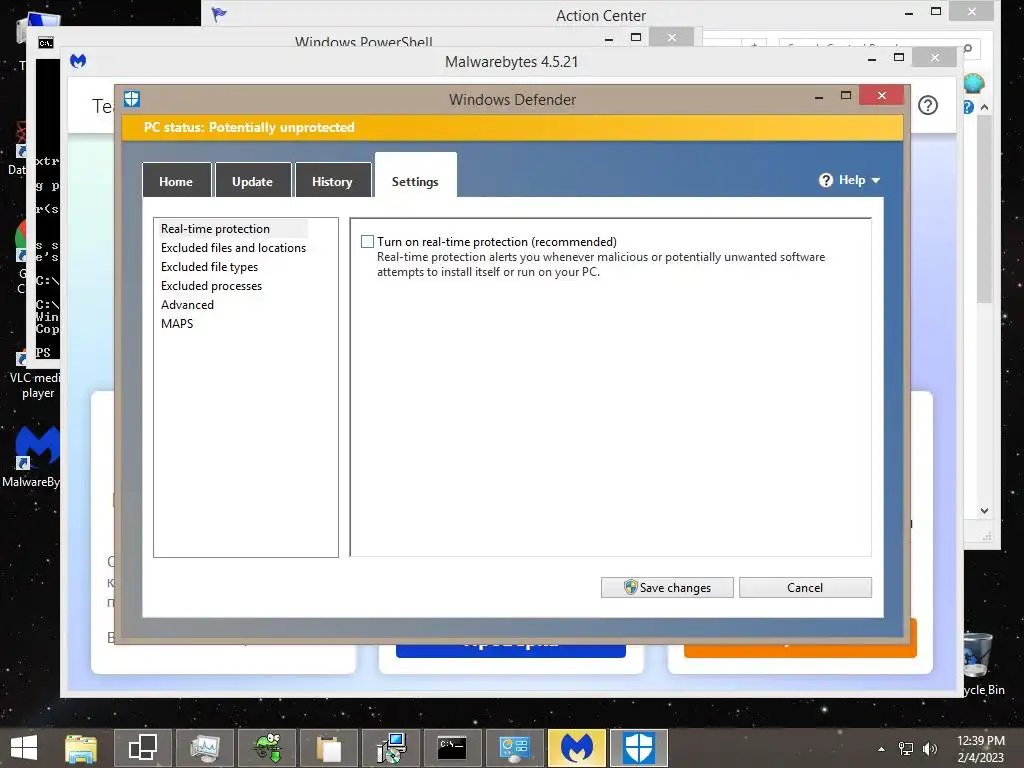Minimize the Windows Defender window
The height and width of the screenshot is (768, 1024).
pyautogui.click(x=819, y=96)
